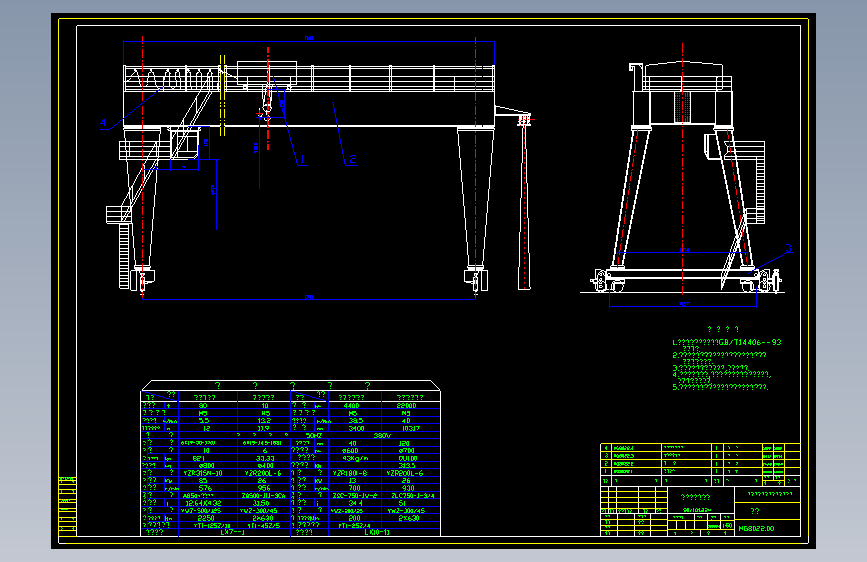
Task: Click part callout number 4 at the left
Action: coord(103,123)
